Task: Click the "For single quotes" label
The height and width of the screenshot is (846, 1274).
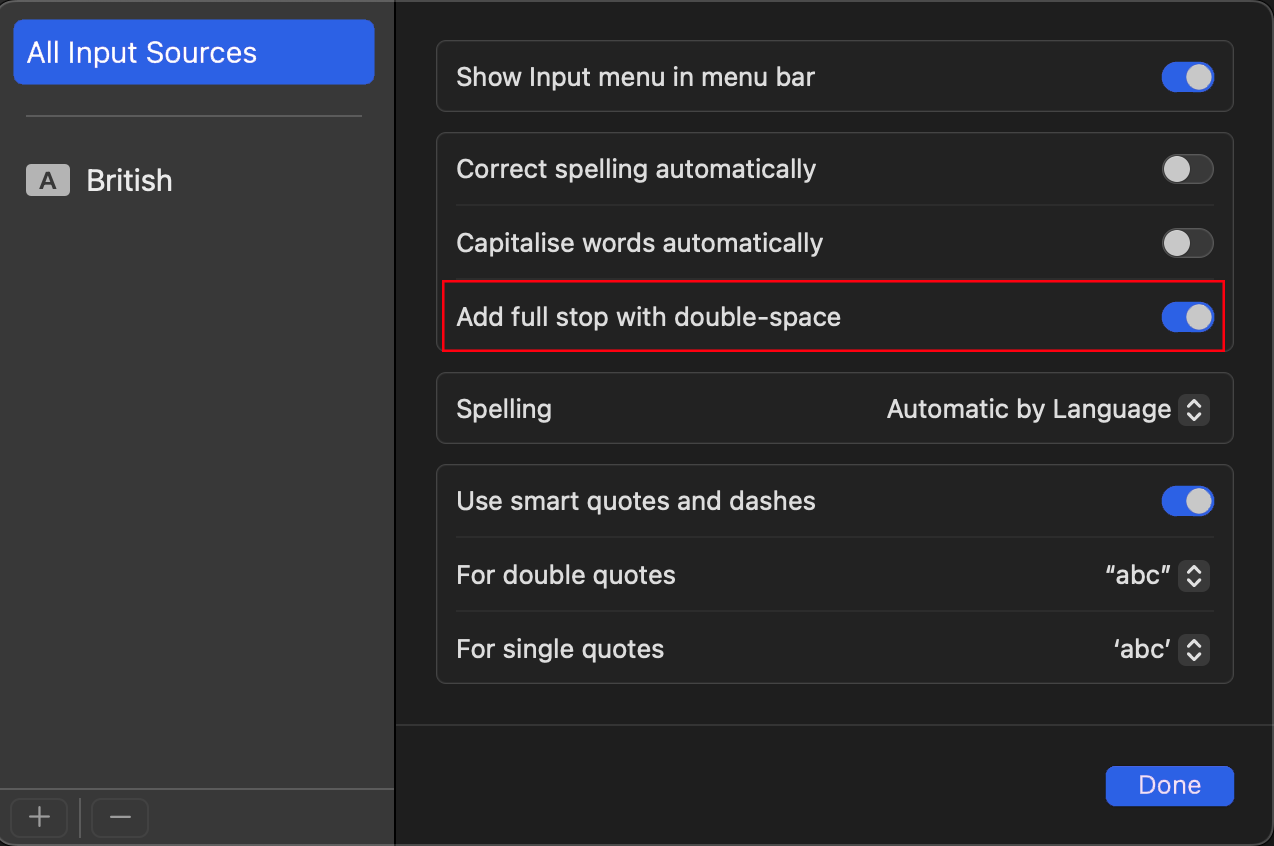Action: pyautogui.click(x=559, y=649)
